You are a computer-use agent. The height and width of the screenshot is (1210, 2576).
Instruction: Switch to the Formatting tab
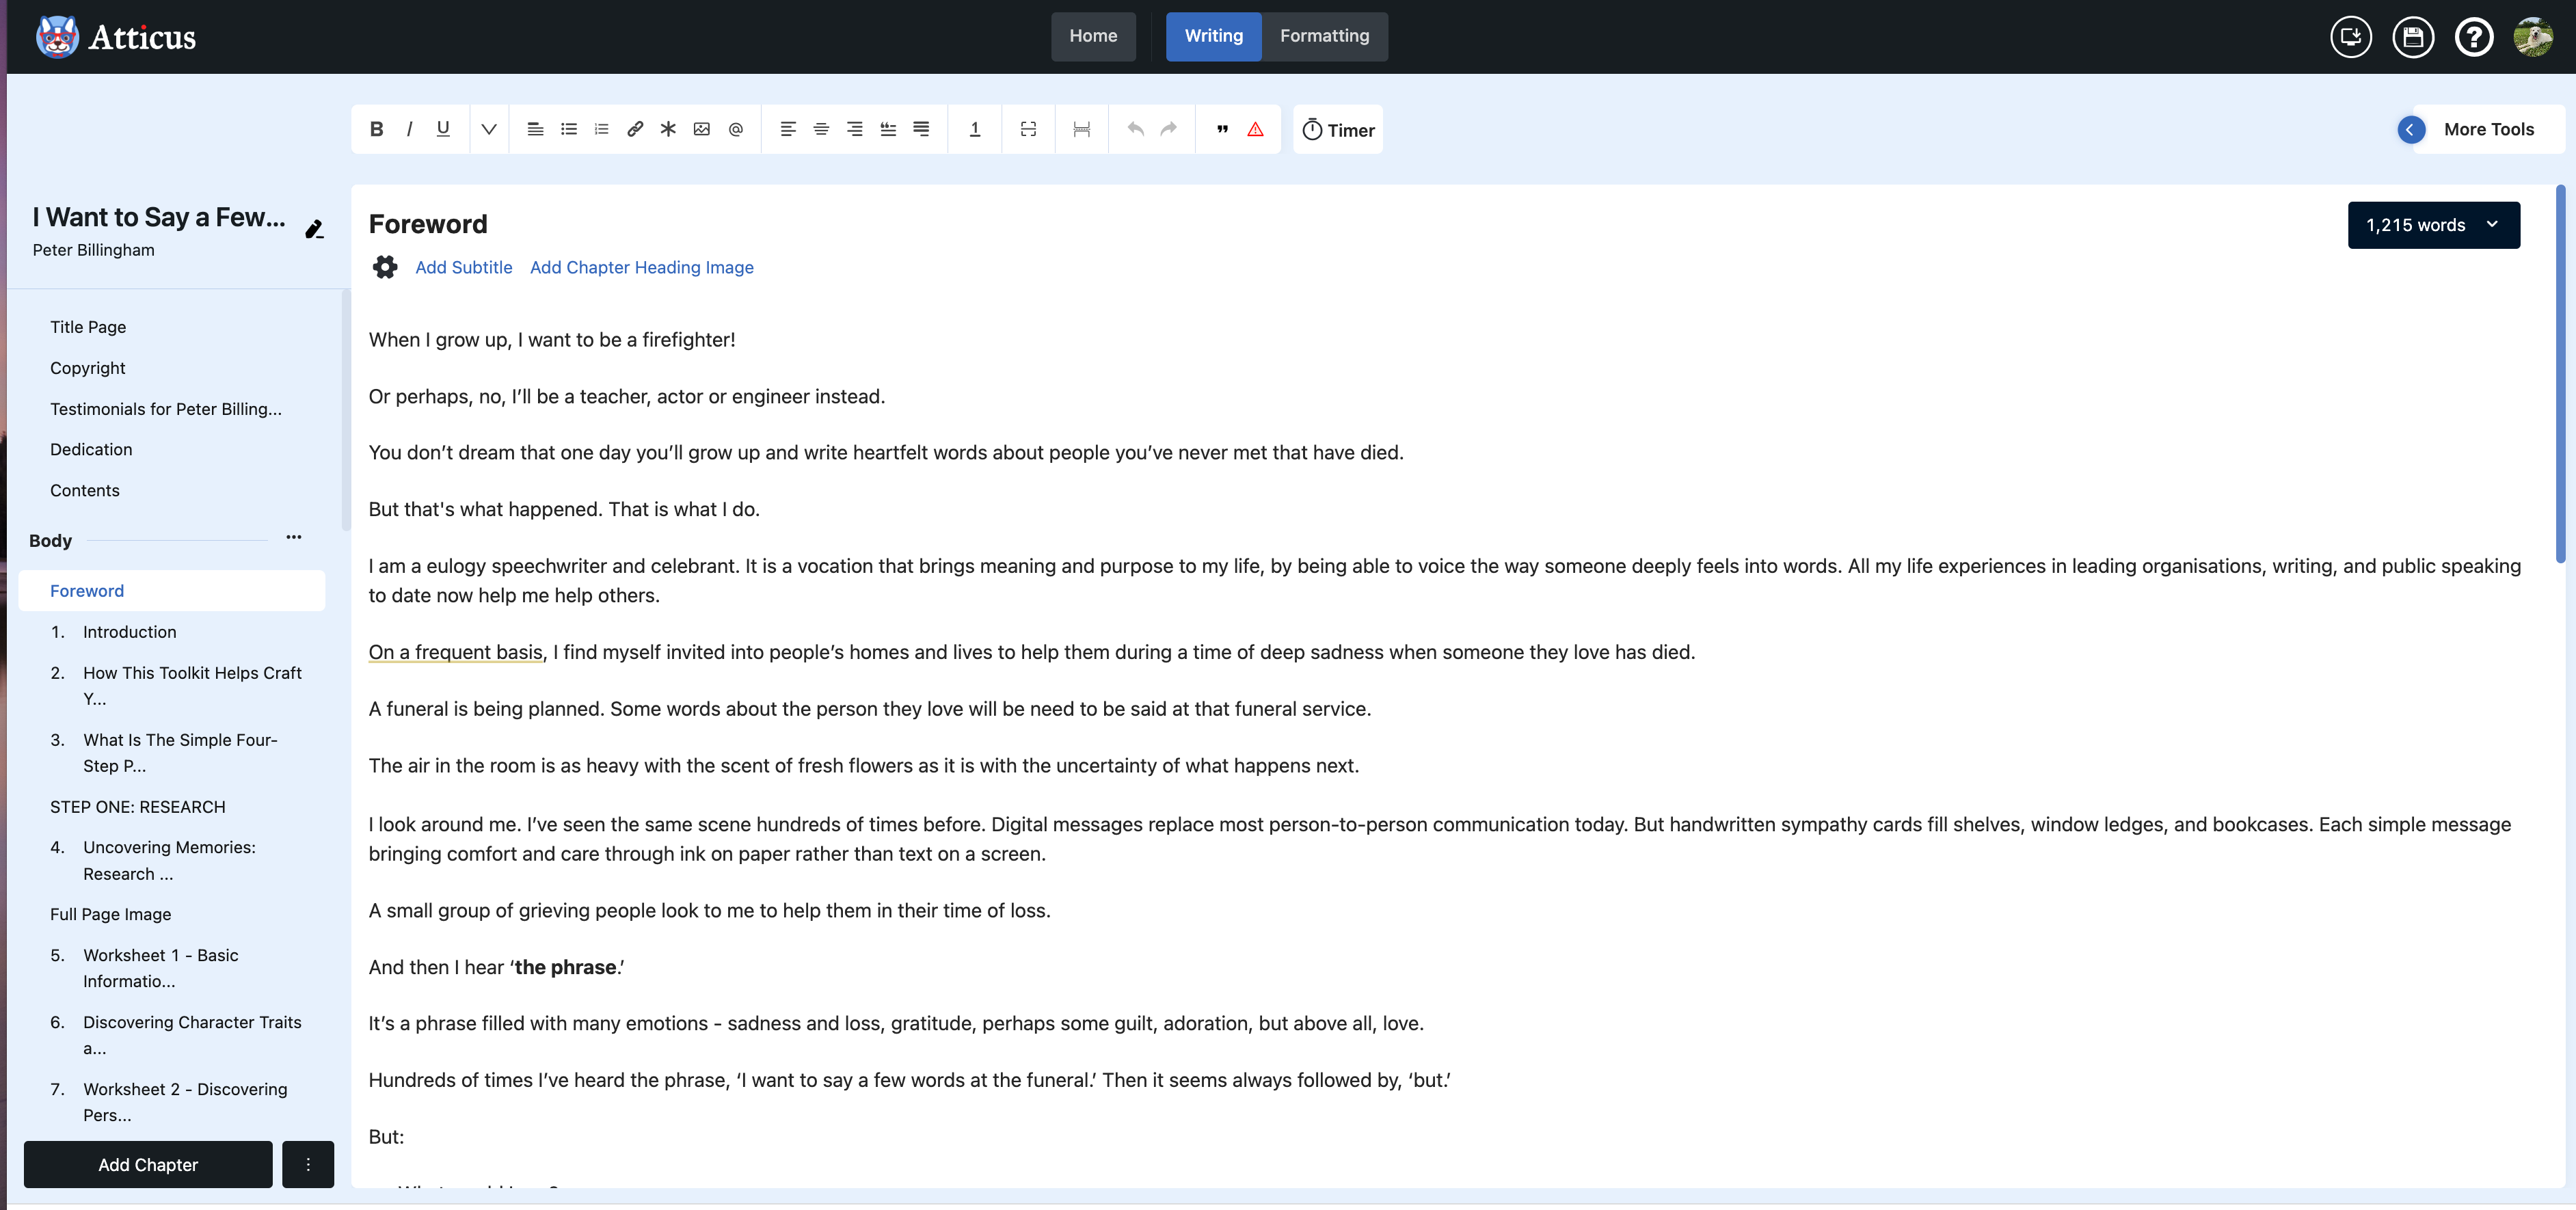pyautogui.click(x=1324, y=36)
